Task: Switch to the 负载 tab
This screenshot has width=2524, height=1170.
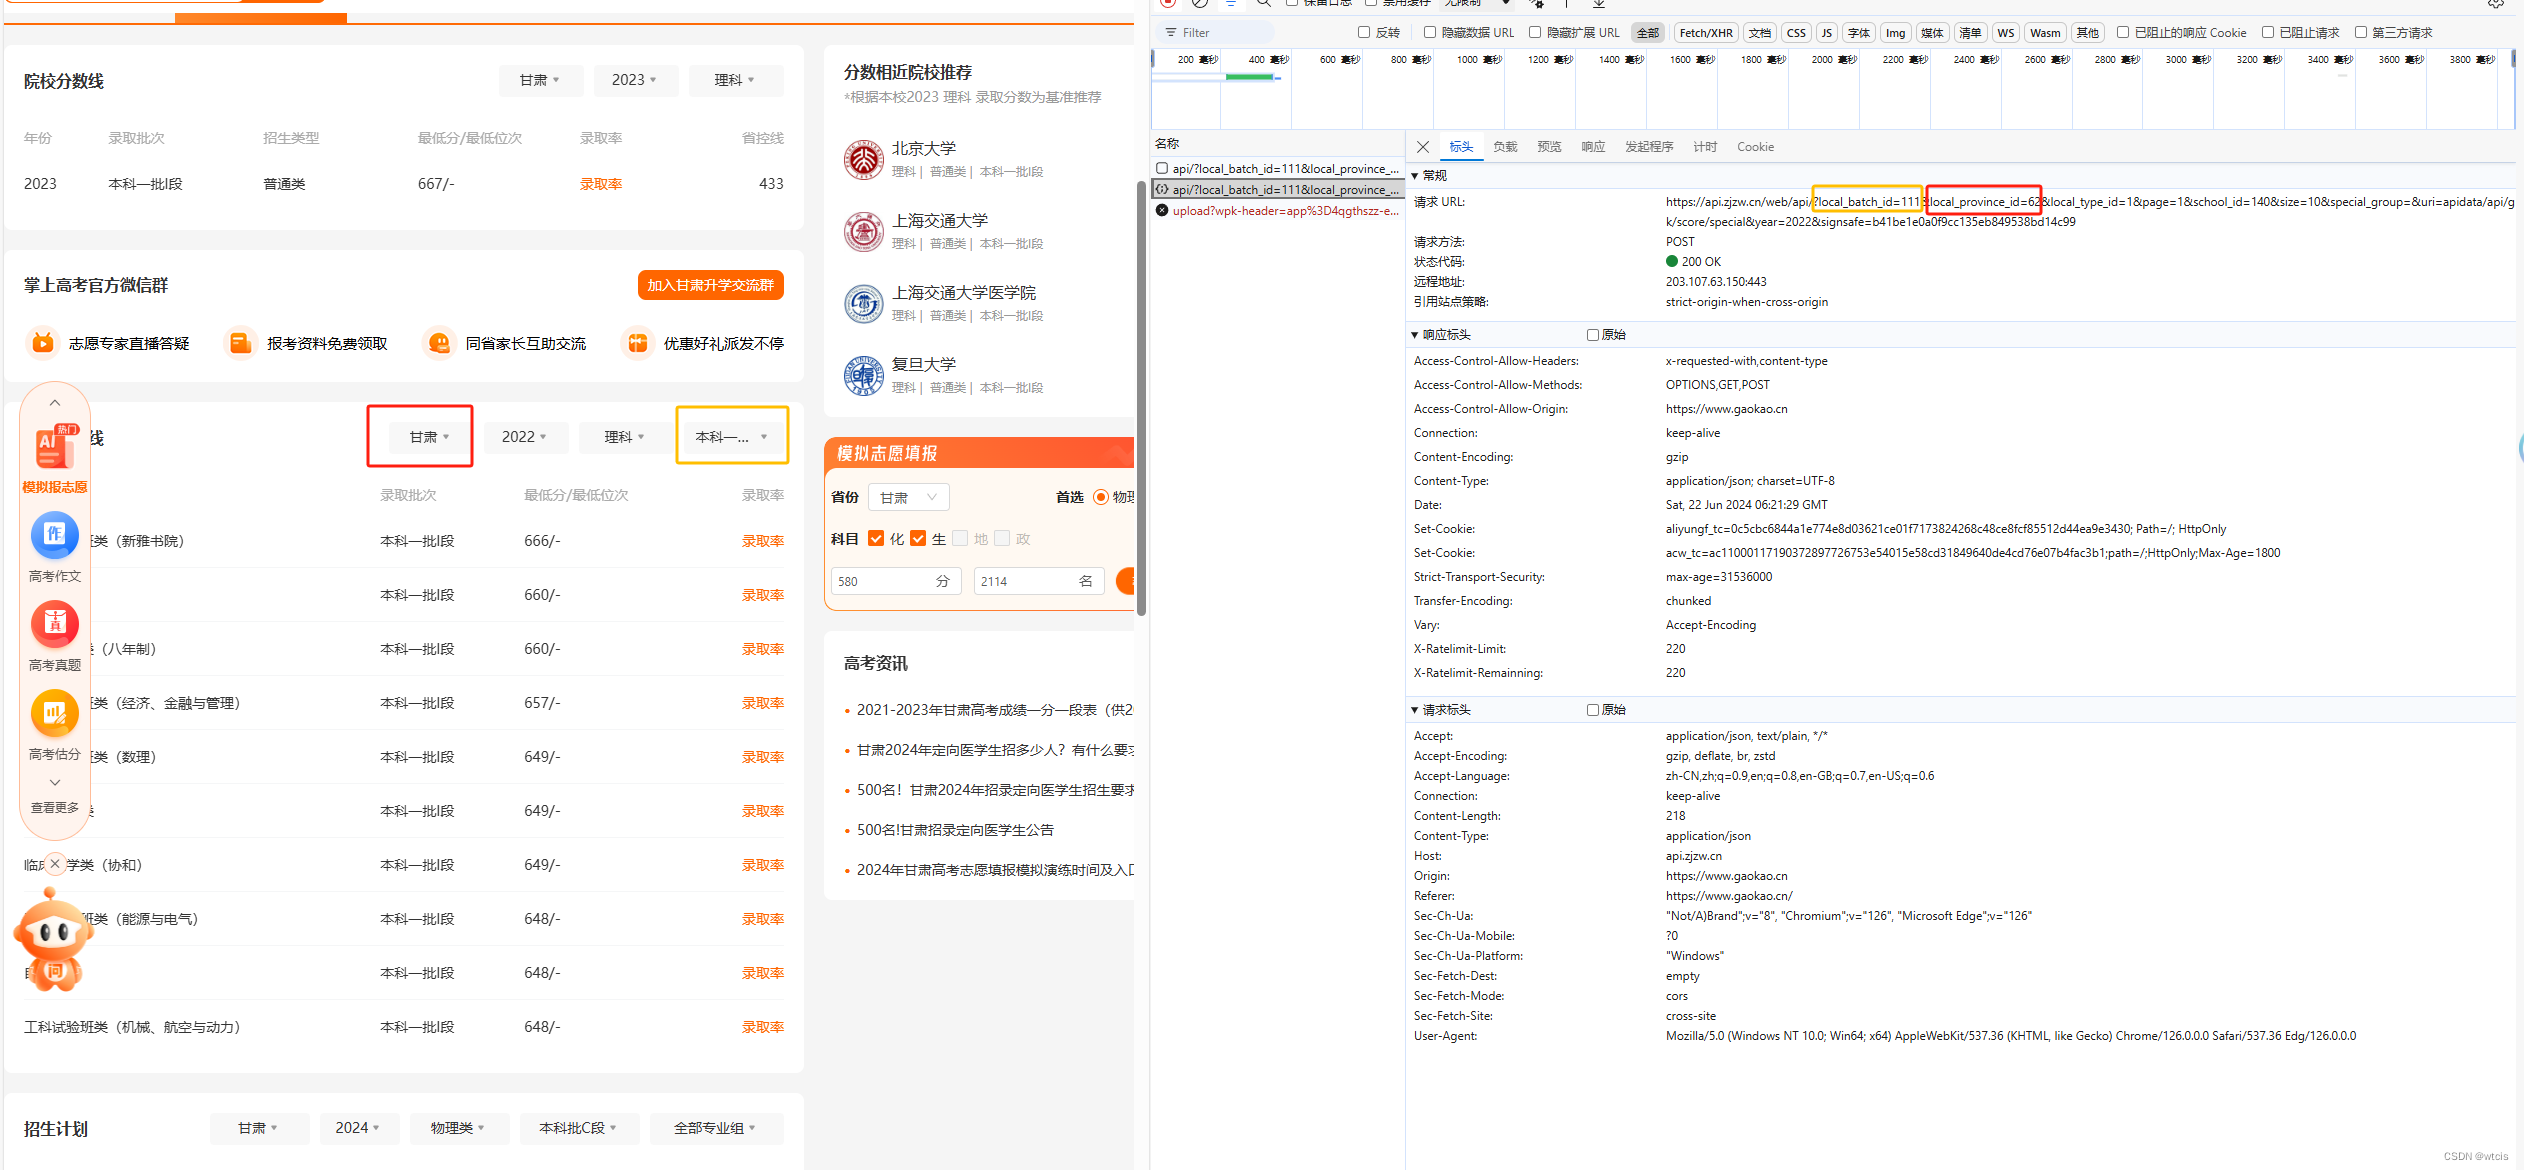Action: pyautogui.click(x=1505, y=147)
